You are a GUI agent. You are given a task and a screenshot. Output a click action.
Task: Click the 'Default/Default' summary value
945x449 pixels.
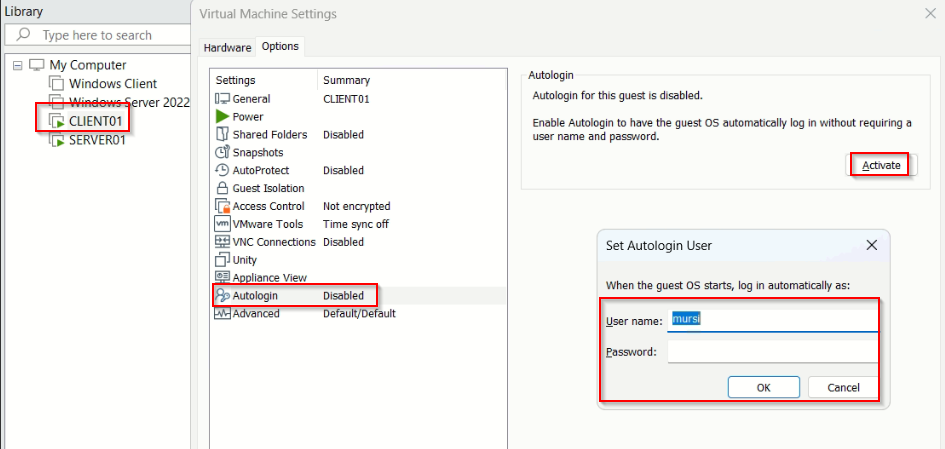click(x=359, y=314)
